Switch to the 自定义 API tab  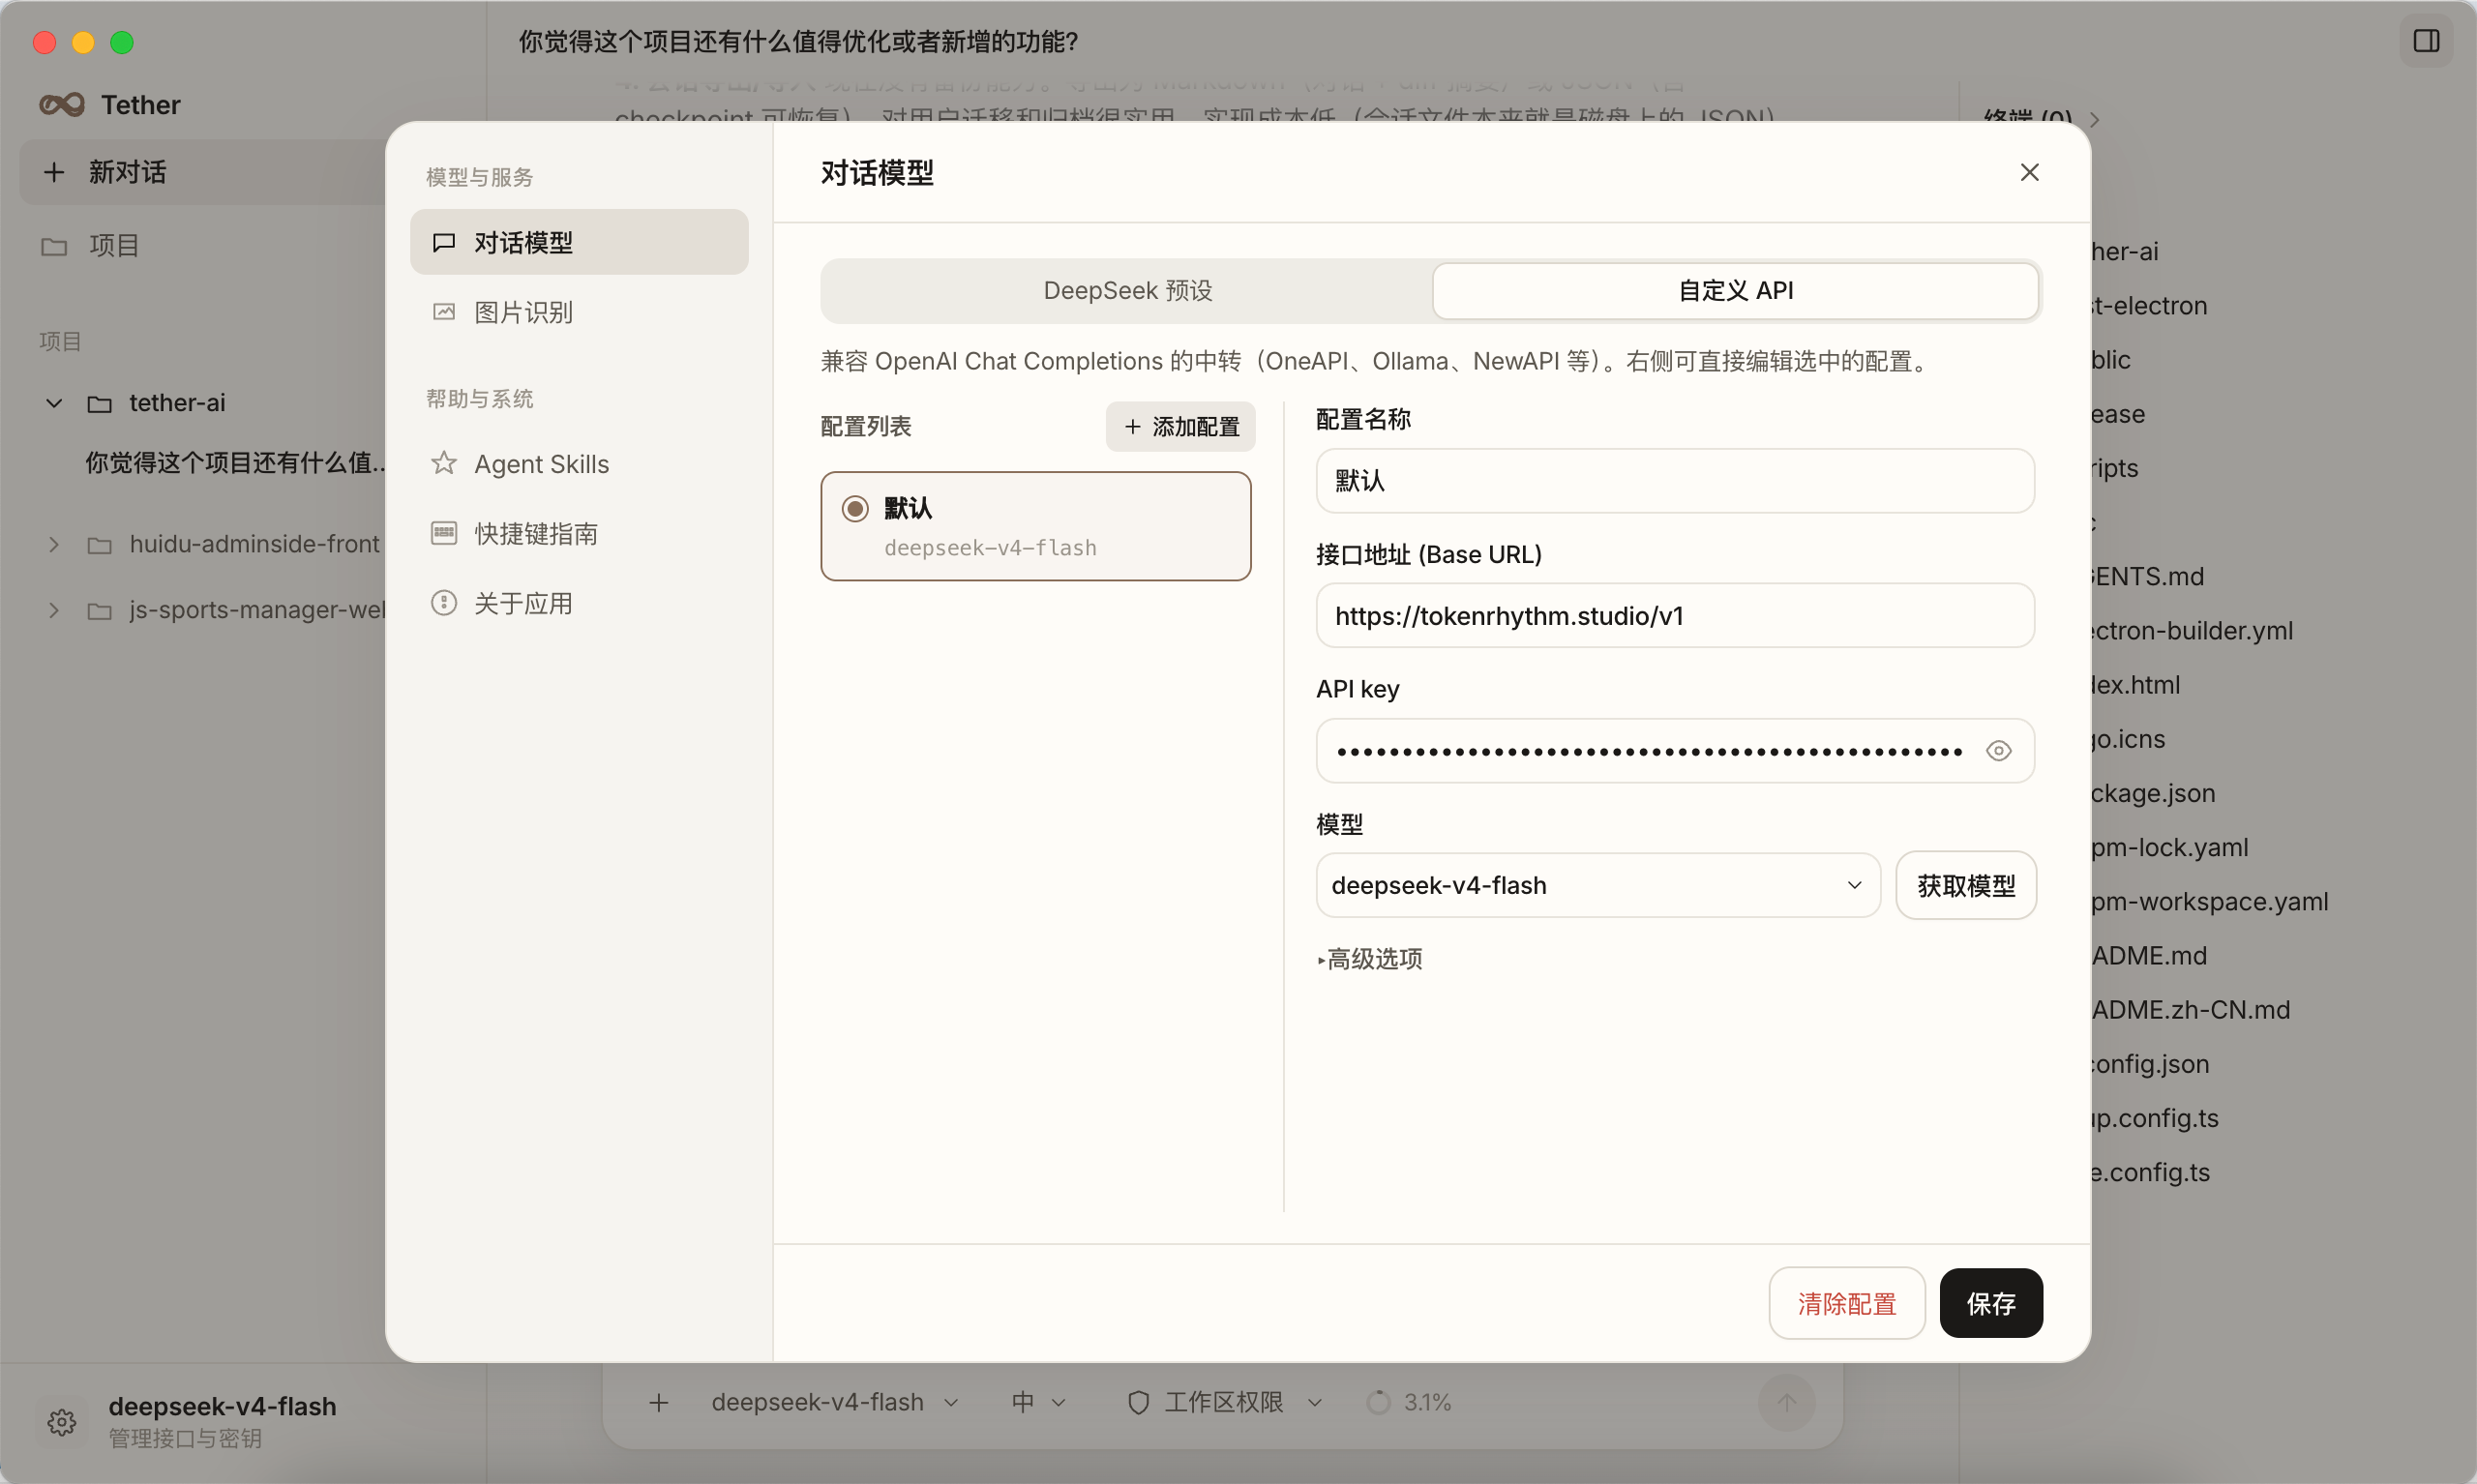tap(1735, 291)
